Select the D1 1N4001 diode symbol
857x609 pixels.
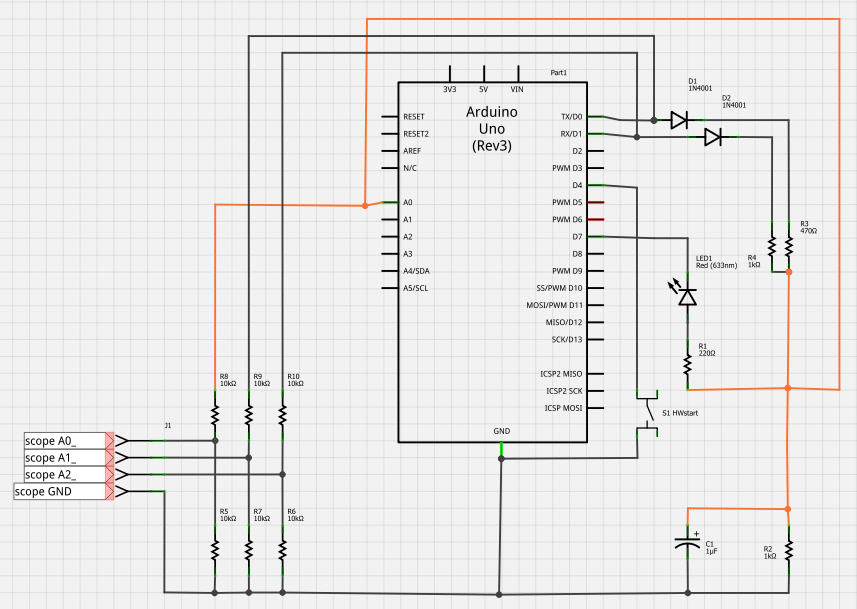pyautogui.click(x=679, y=120)
